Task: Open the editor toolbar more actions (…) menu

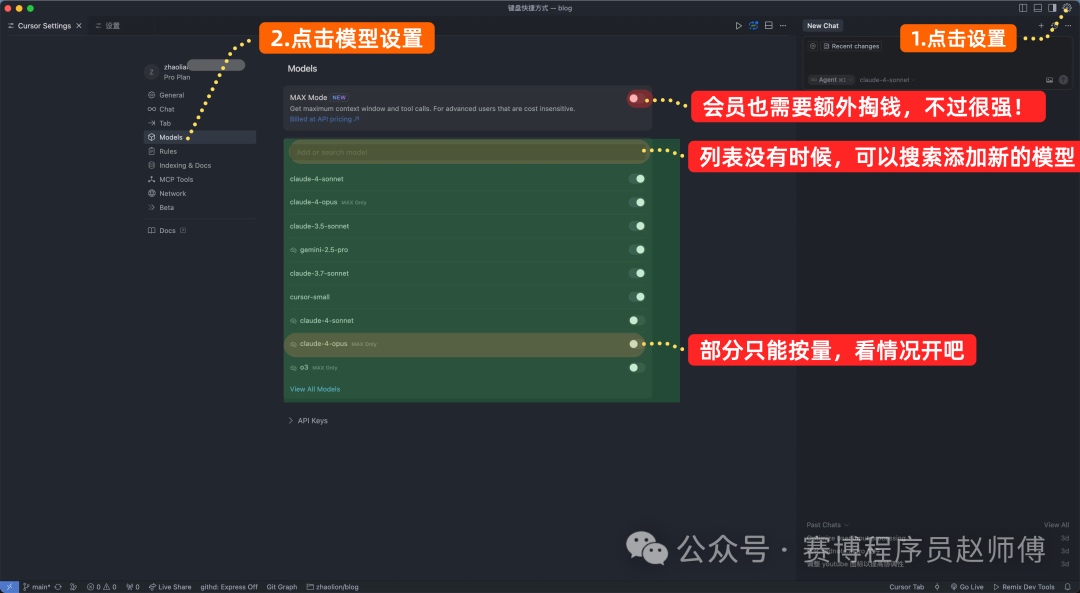Action: 783,25
